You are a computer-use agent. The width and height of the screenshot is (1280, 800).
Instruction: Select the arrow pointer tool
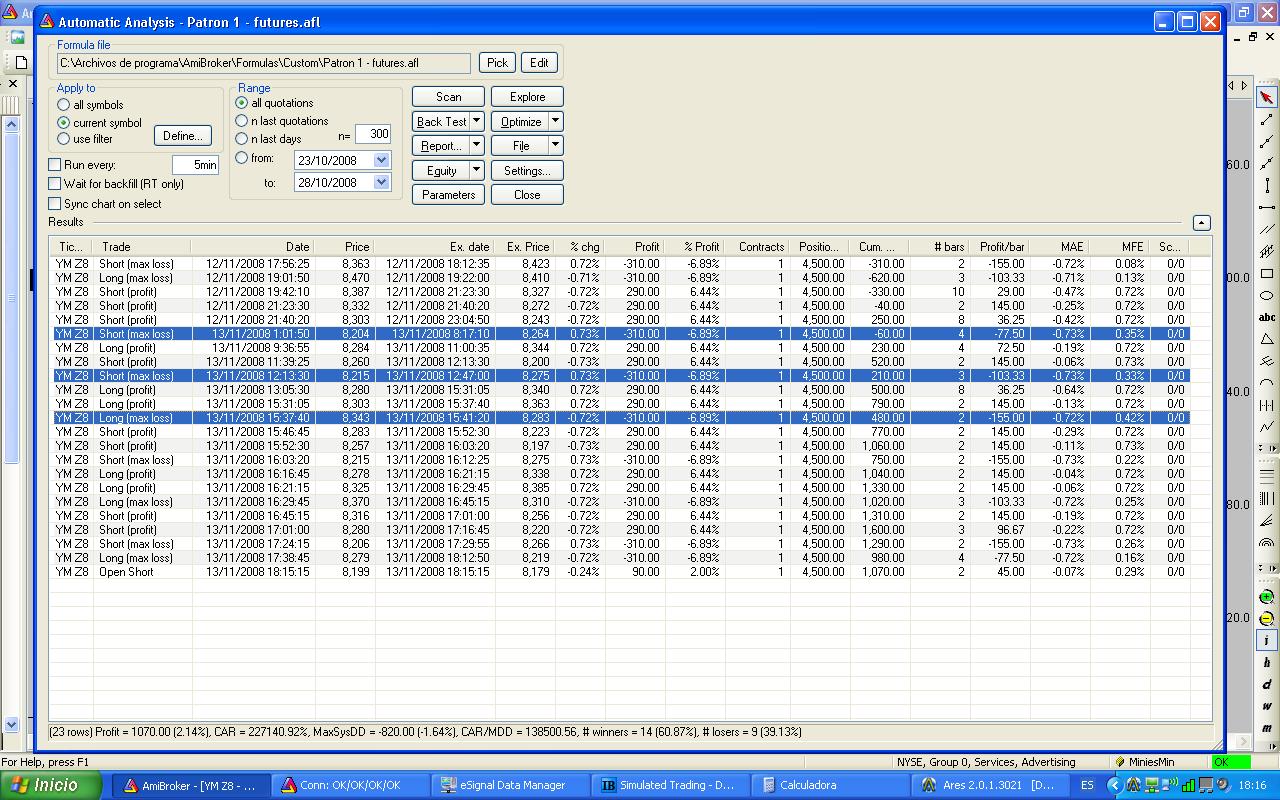[1266, 97]
